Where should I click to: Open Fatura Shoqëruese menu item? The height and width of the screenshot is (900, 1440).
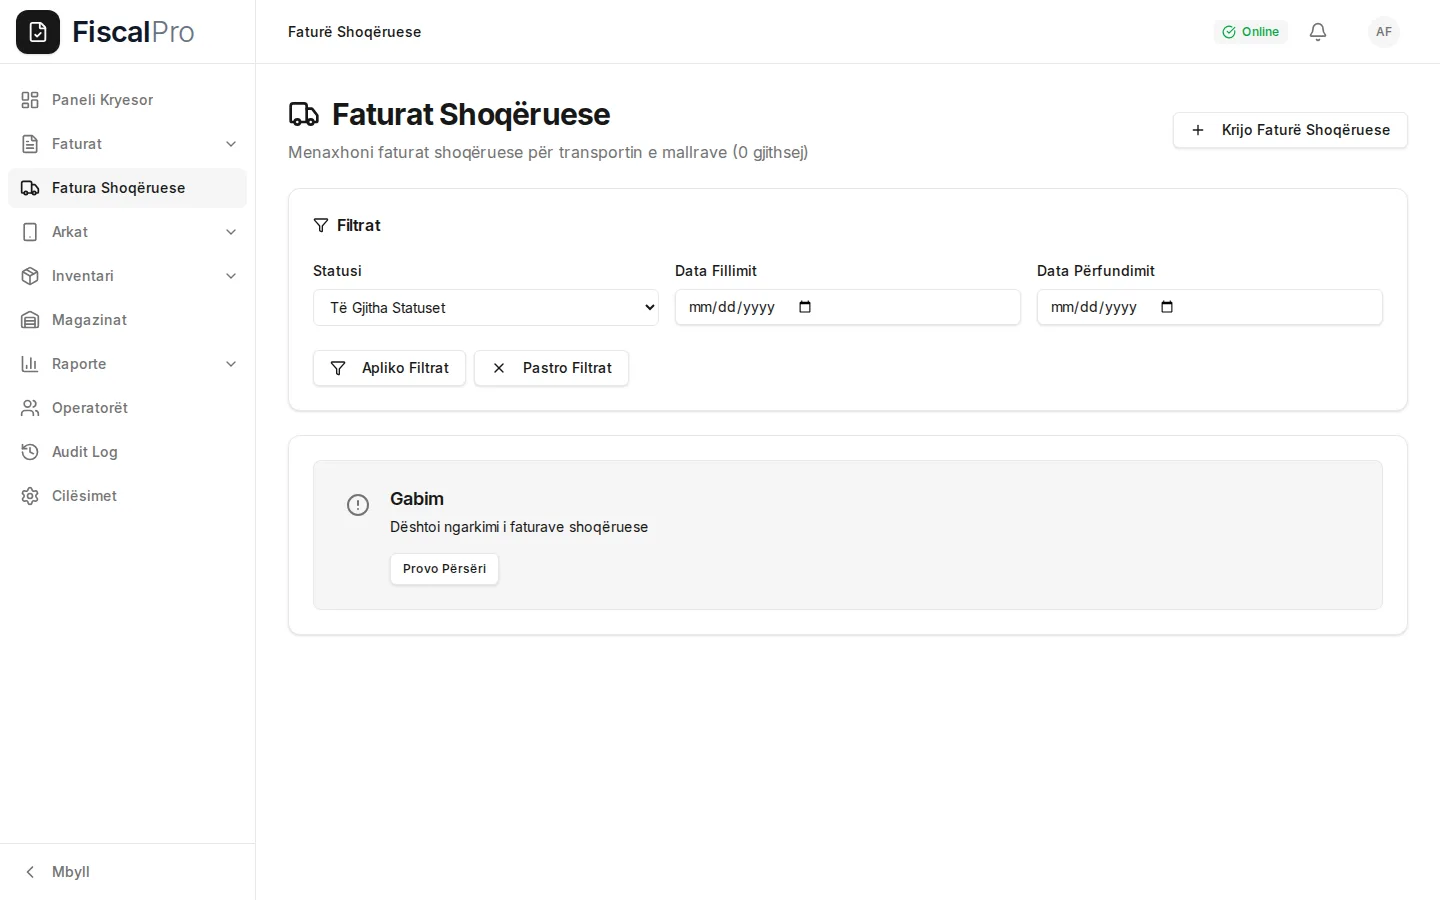pyautogui.click(x=127, y=188)
